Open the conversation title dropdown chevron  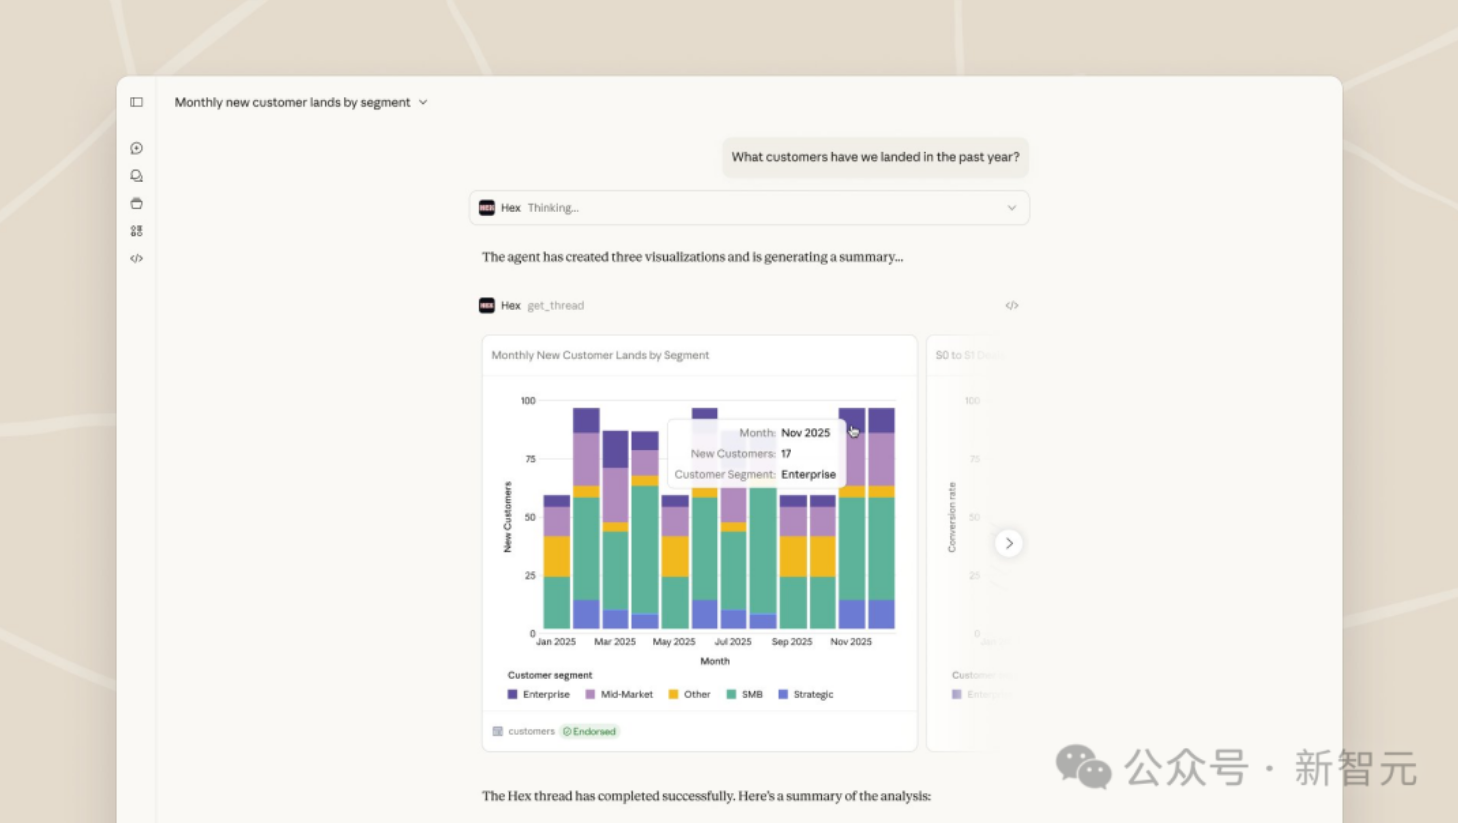tap(423, 102)
